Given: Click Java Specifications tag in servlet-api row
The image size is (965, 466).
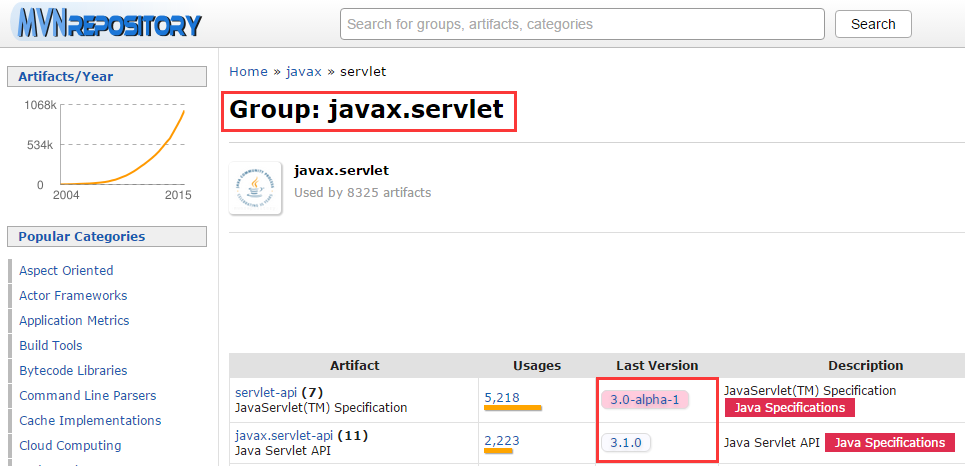Looking at the screenshot, I should [x=790, y=408].
